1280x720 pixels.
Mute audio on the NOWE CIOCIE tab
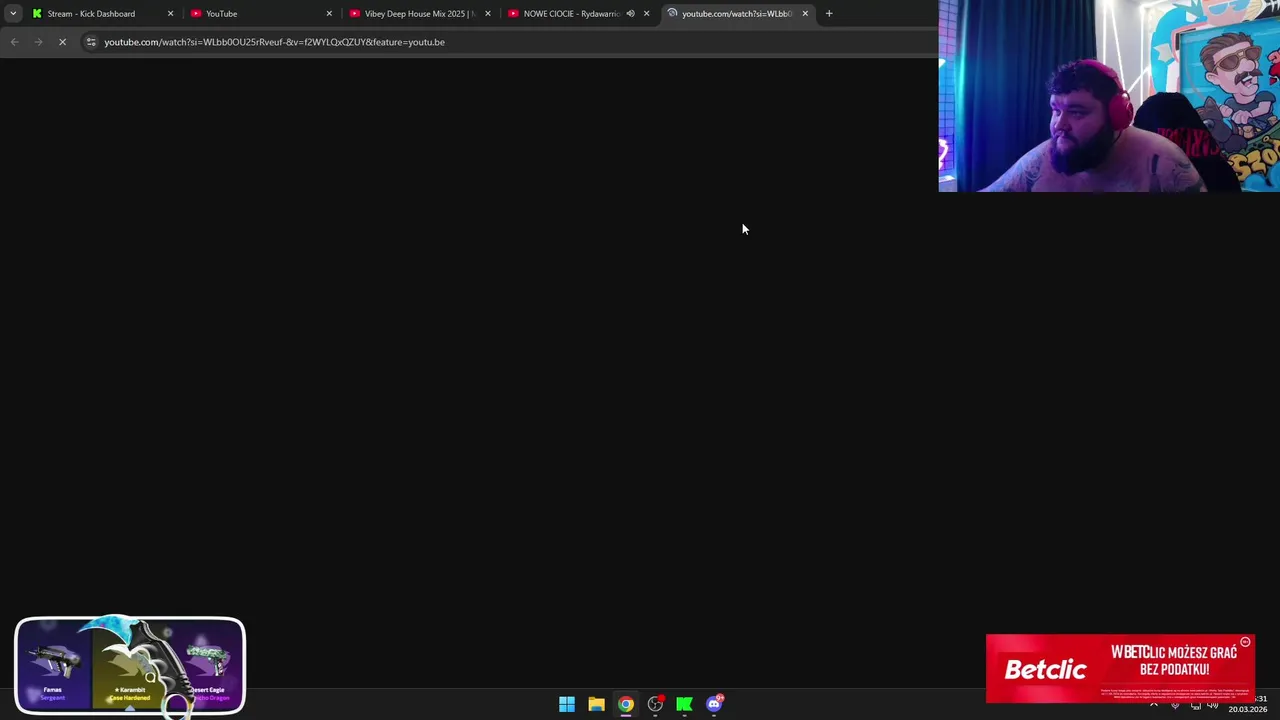click(x=630, y=13)
